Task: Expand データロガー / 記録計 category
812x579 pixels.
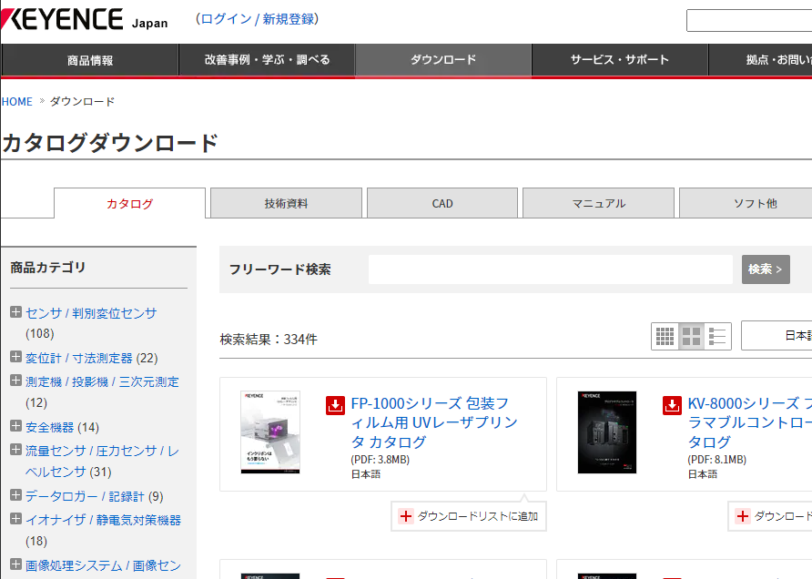Action: click(x=16, y=495)
